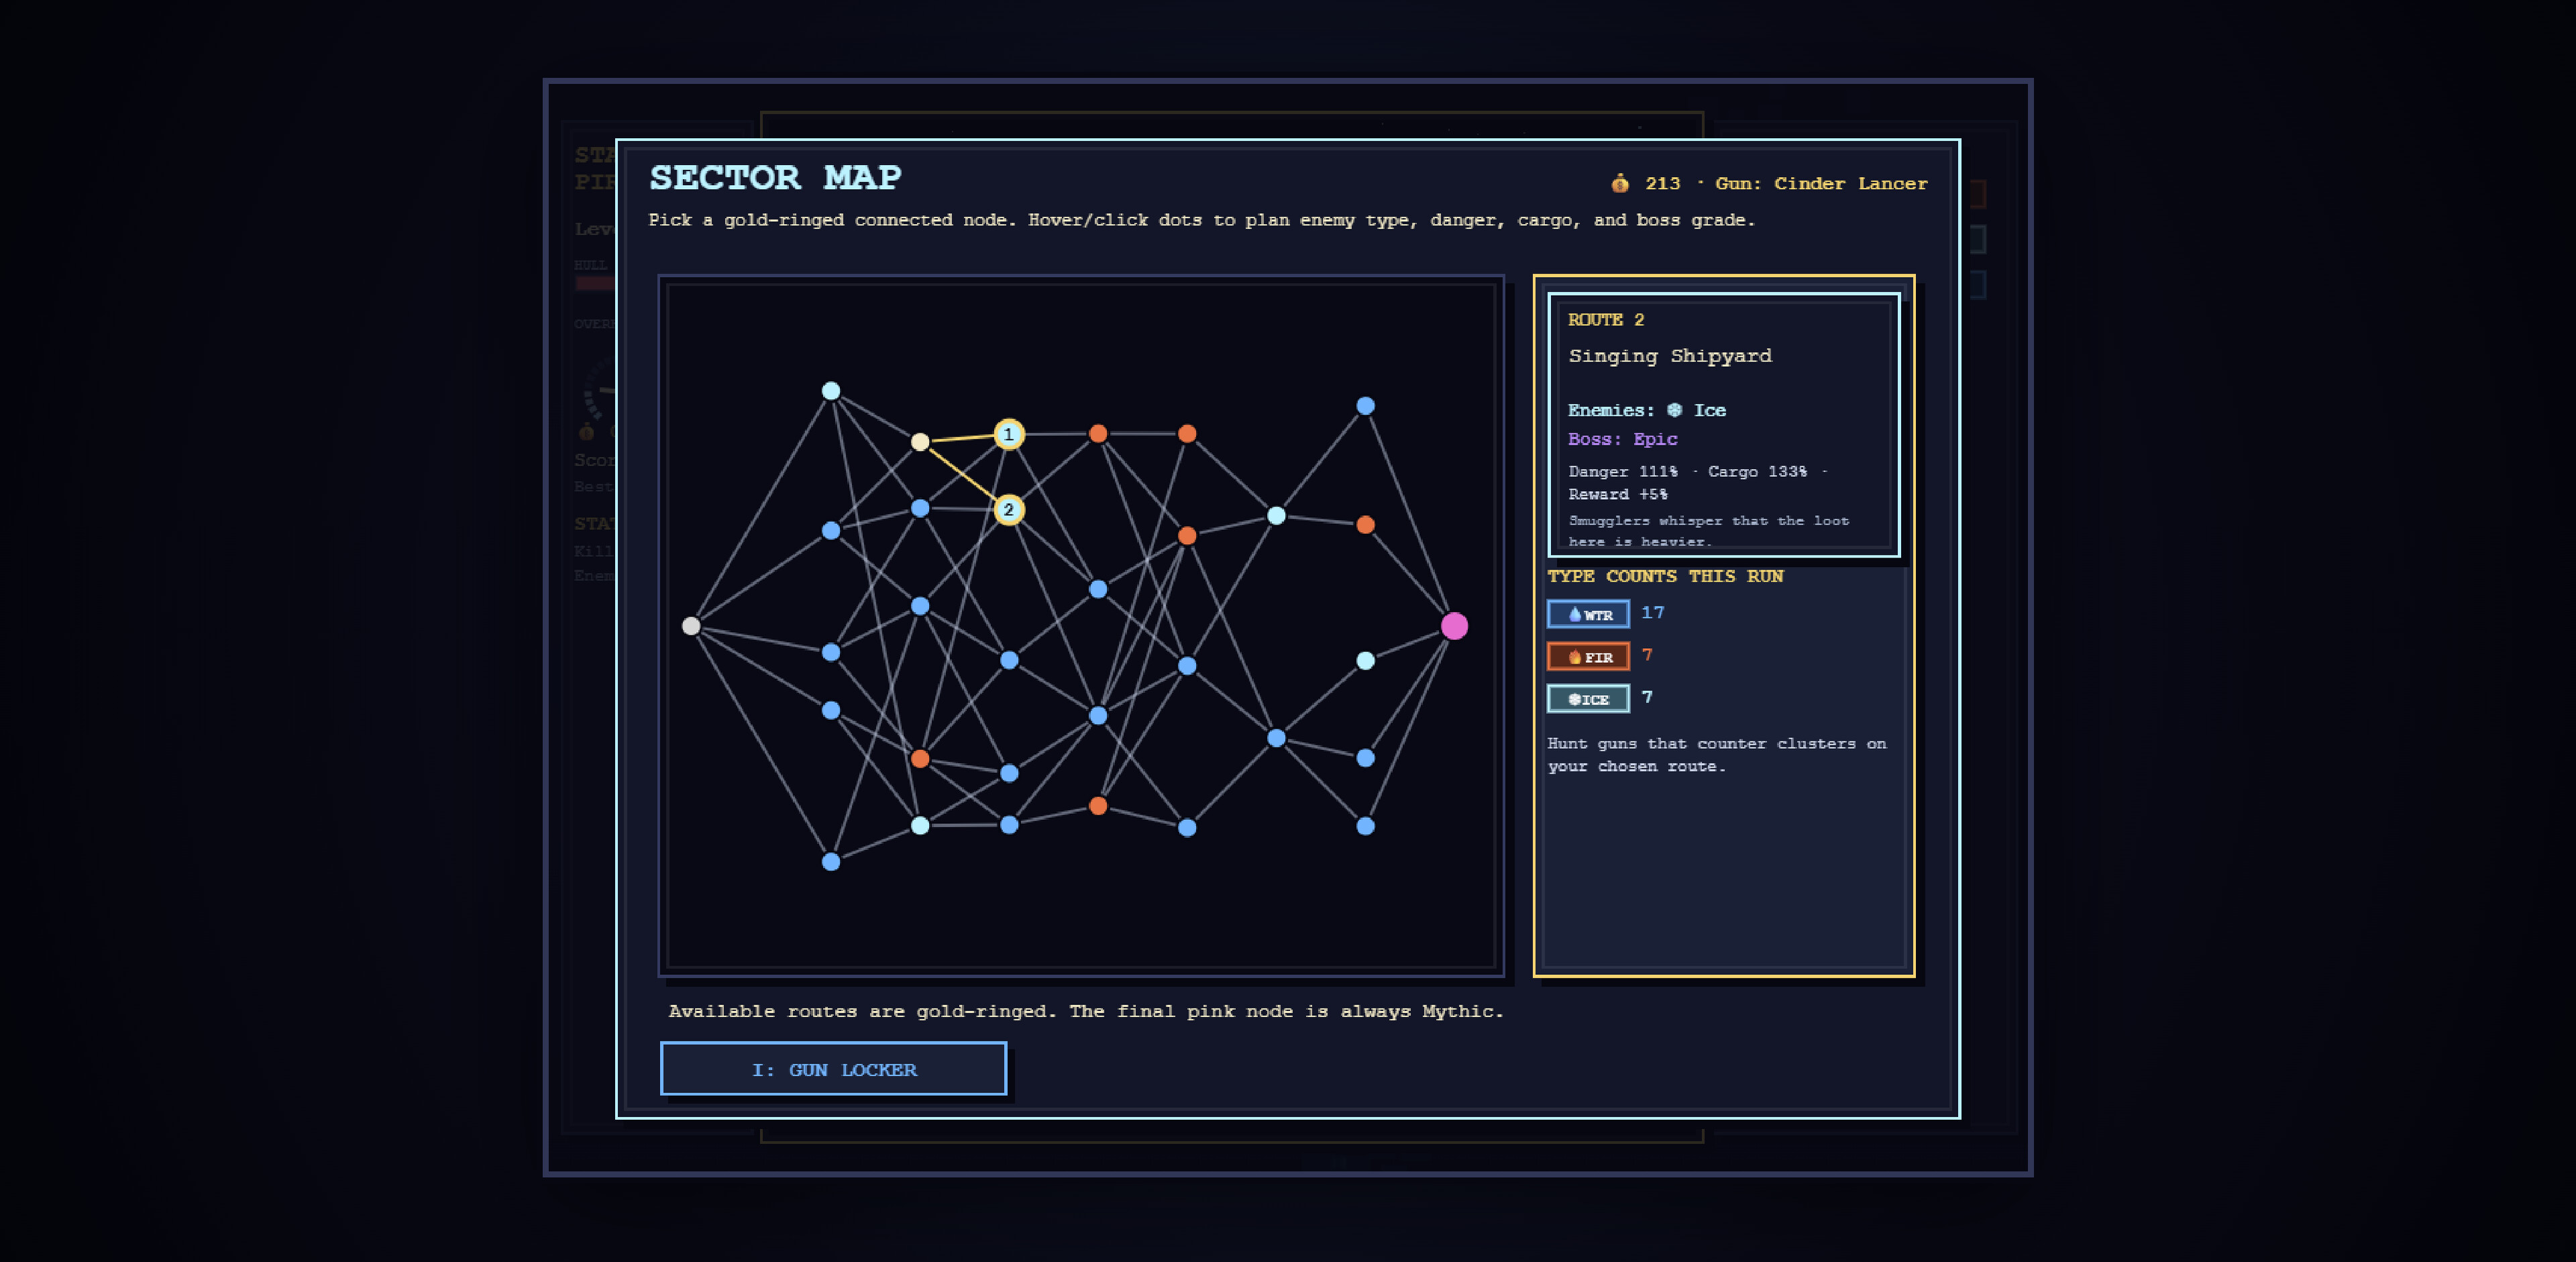Click the blue node in the two-node column

pyautogui.click(x=1276, y=738)
